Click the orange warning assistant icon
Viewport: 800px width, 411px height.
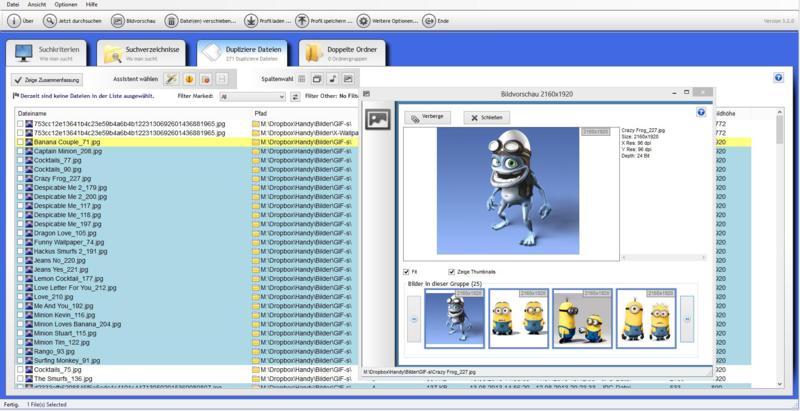188,79
